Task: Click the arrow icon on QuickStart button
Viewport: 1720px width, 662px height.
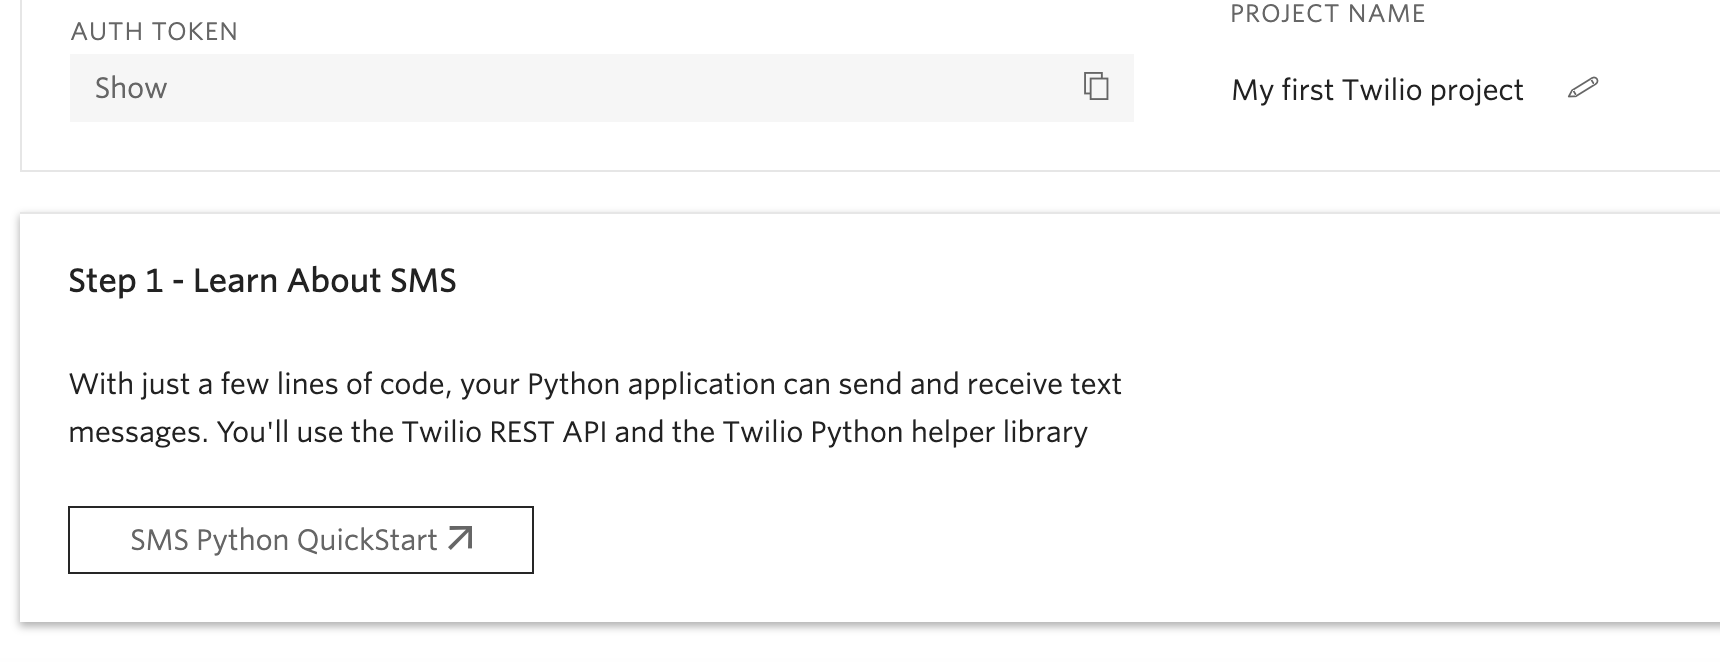Action: point(460,539)
